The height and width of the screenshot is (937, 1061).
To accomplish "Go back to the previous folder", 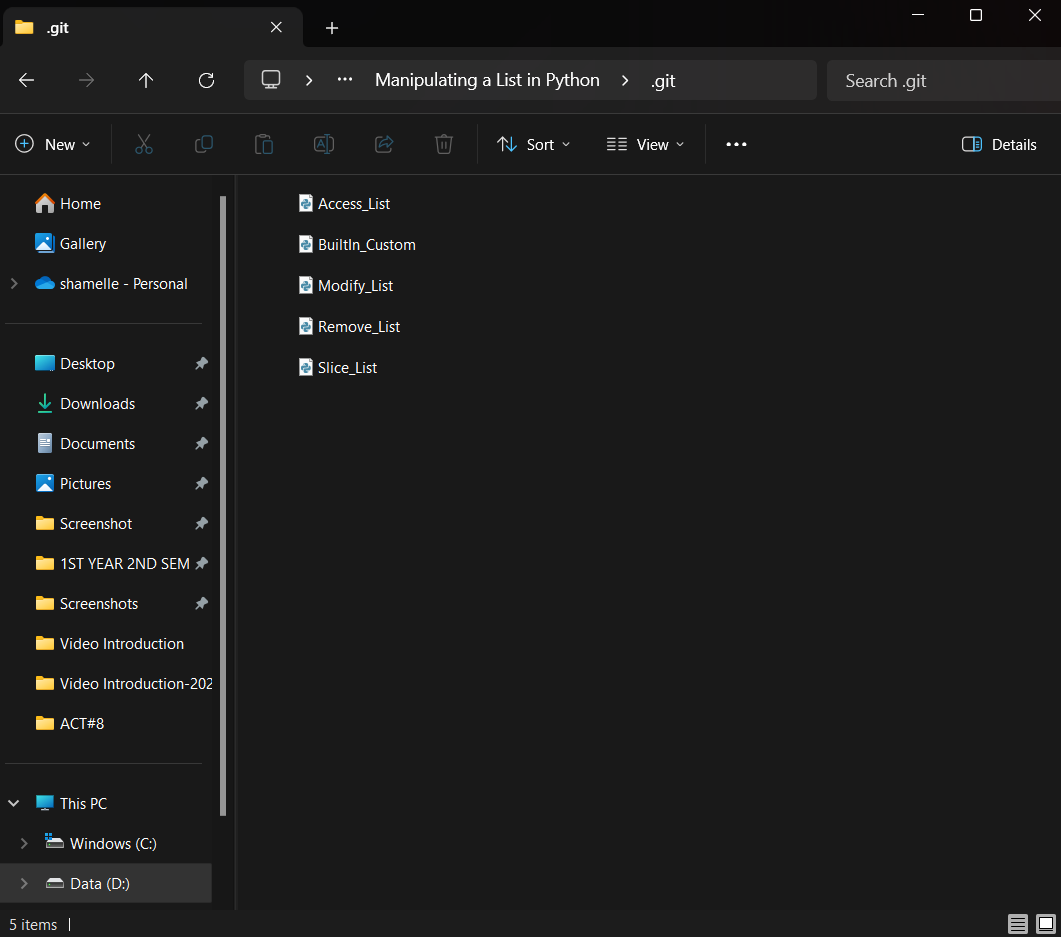I will 26,80.
